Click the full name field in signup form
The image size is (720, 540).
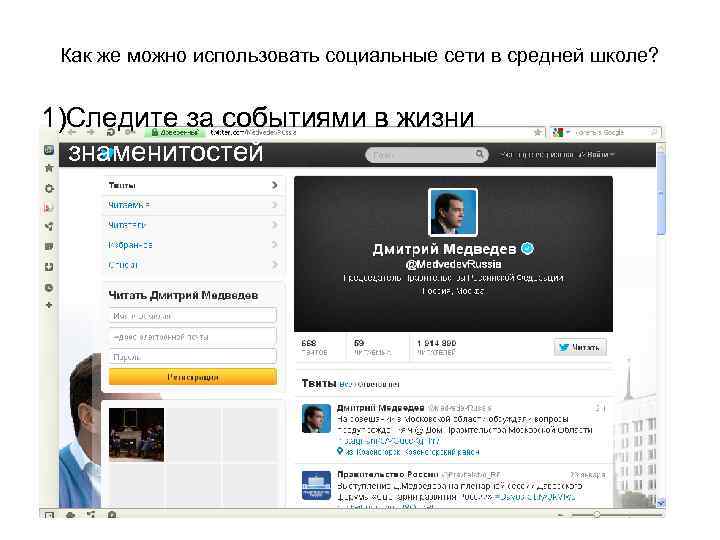193,316
